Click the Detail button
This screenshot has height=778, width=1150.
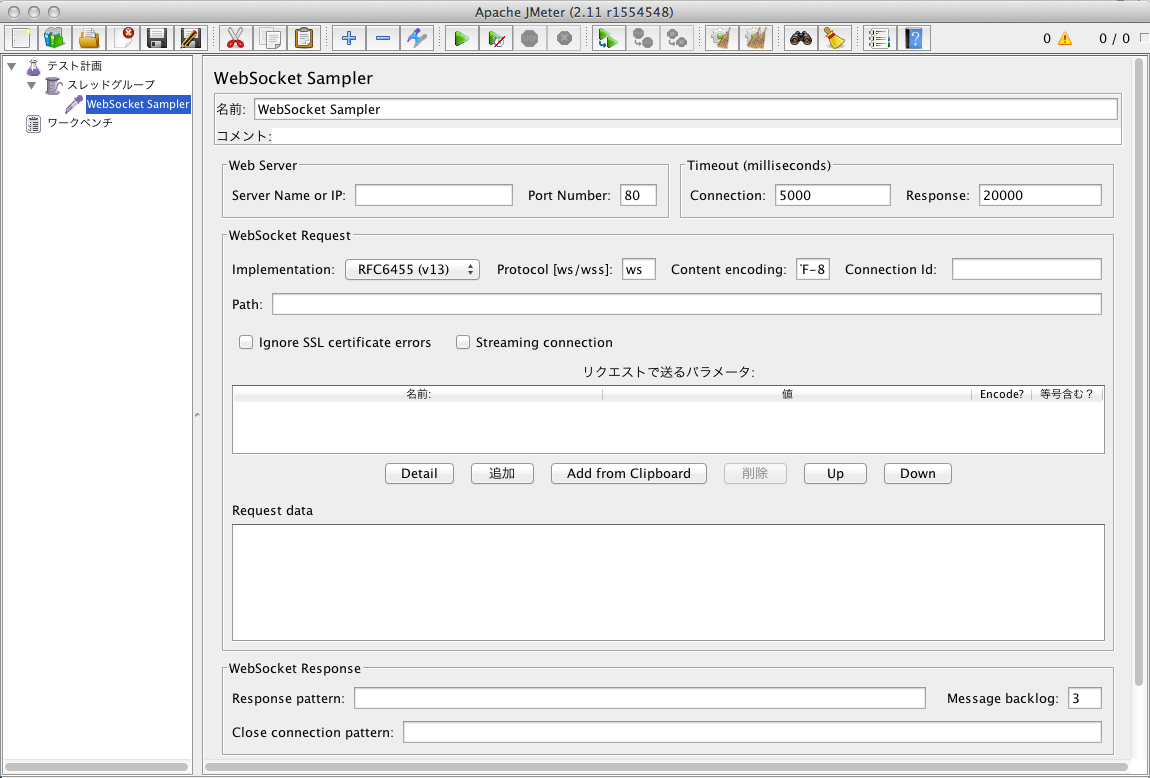tap(419, 473)
